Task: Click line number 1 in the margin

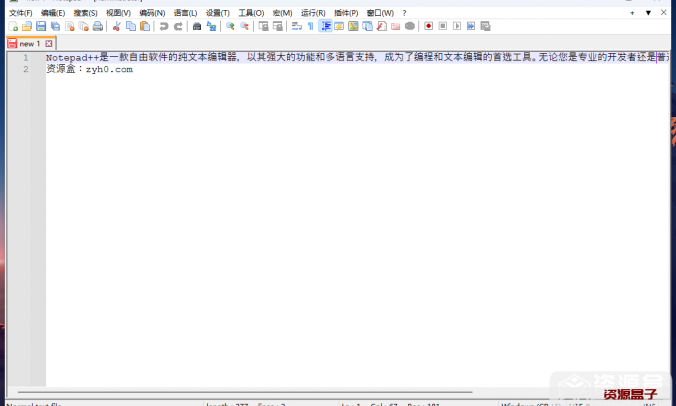Action: (x=26, y=57)
